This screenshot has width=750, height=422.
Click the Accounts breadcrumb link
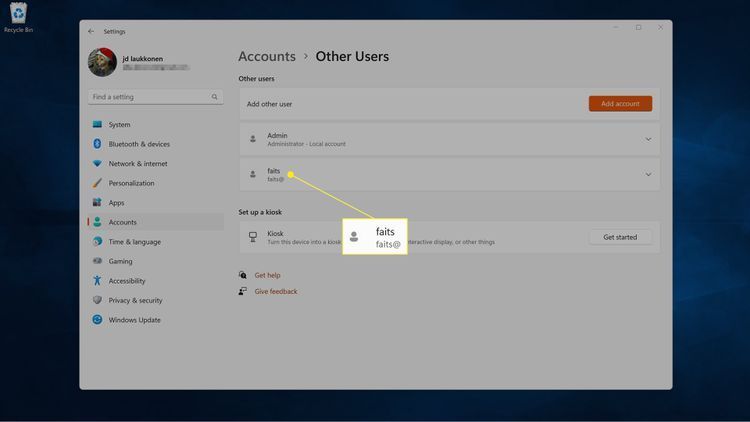click(x=267, y=57)
